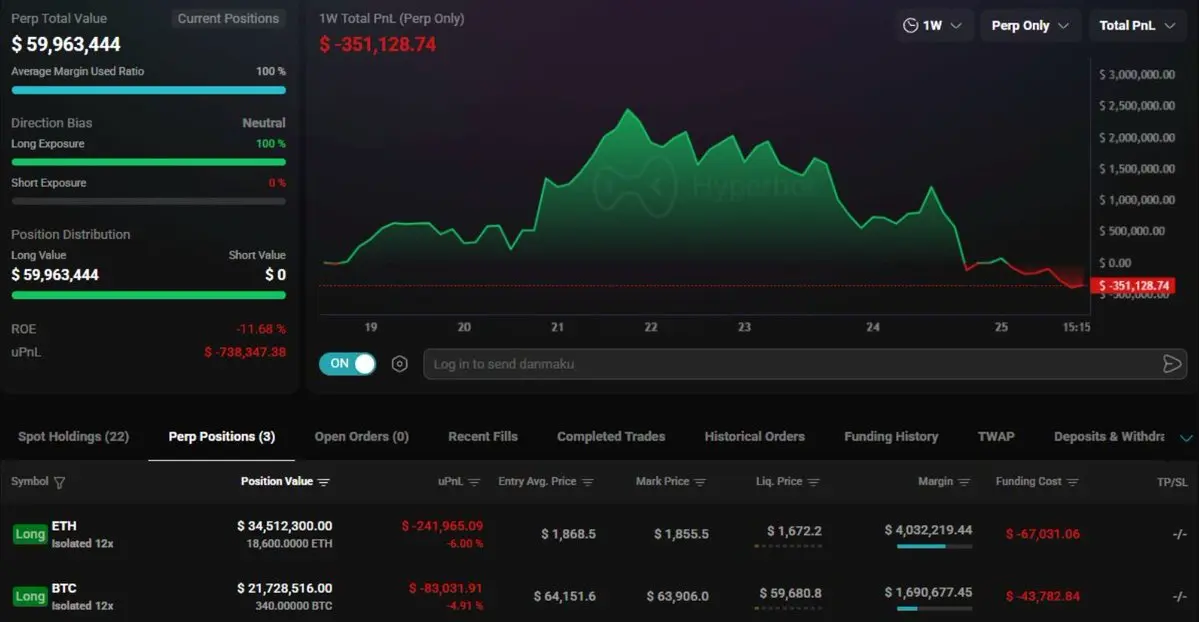Image resolution: width=1199 pixels, height=622 pixels.
Task: Click BTC position value $ 21,728,516.00
Action: click(x=284, y=588)
